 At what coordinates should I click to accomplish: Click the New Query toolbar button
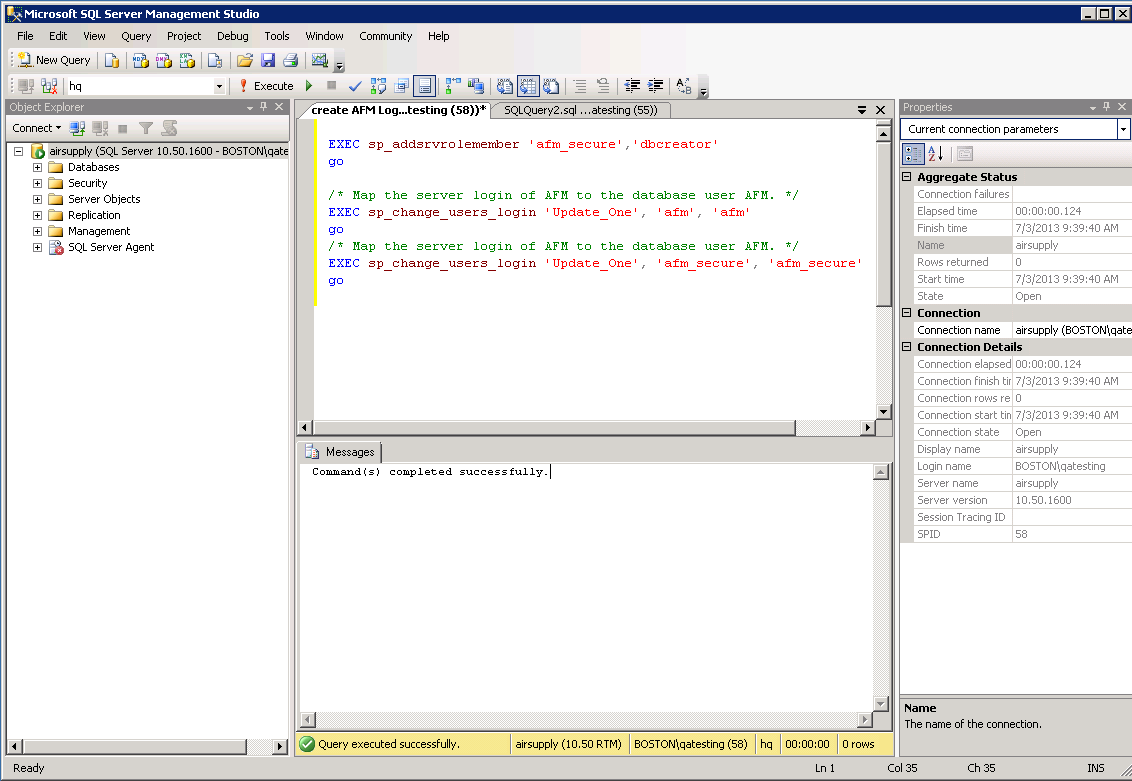[54, 61]
